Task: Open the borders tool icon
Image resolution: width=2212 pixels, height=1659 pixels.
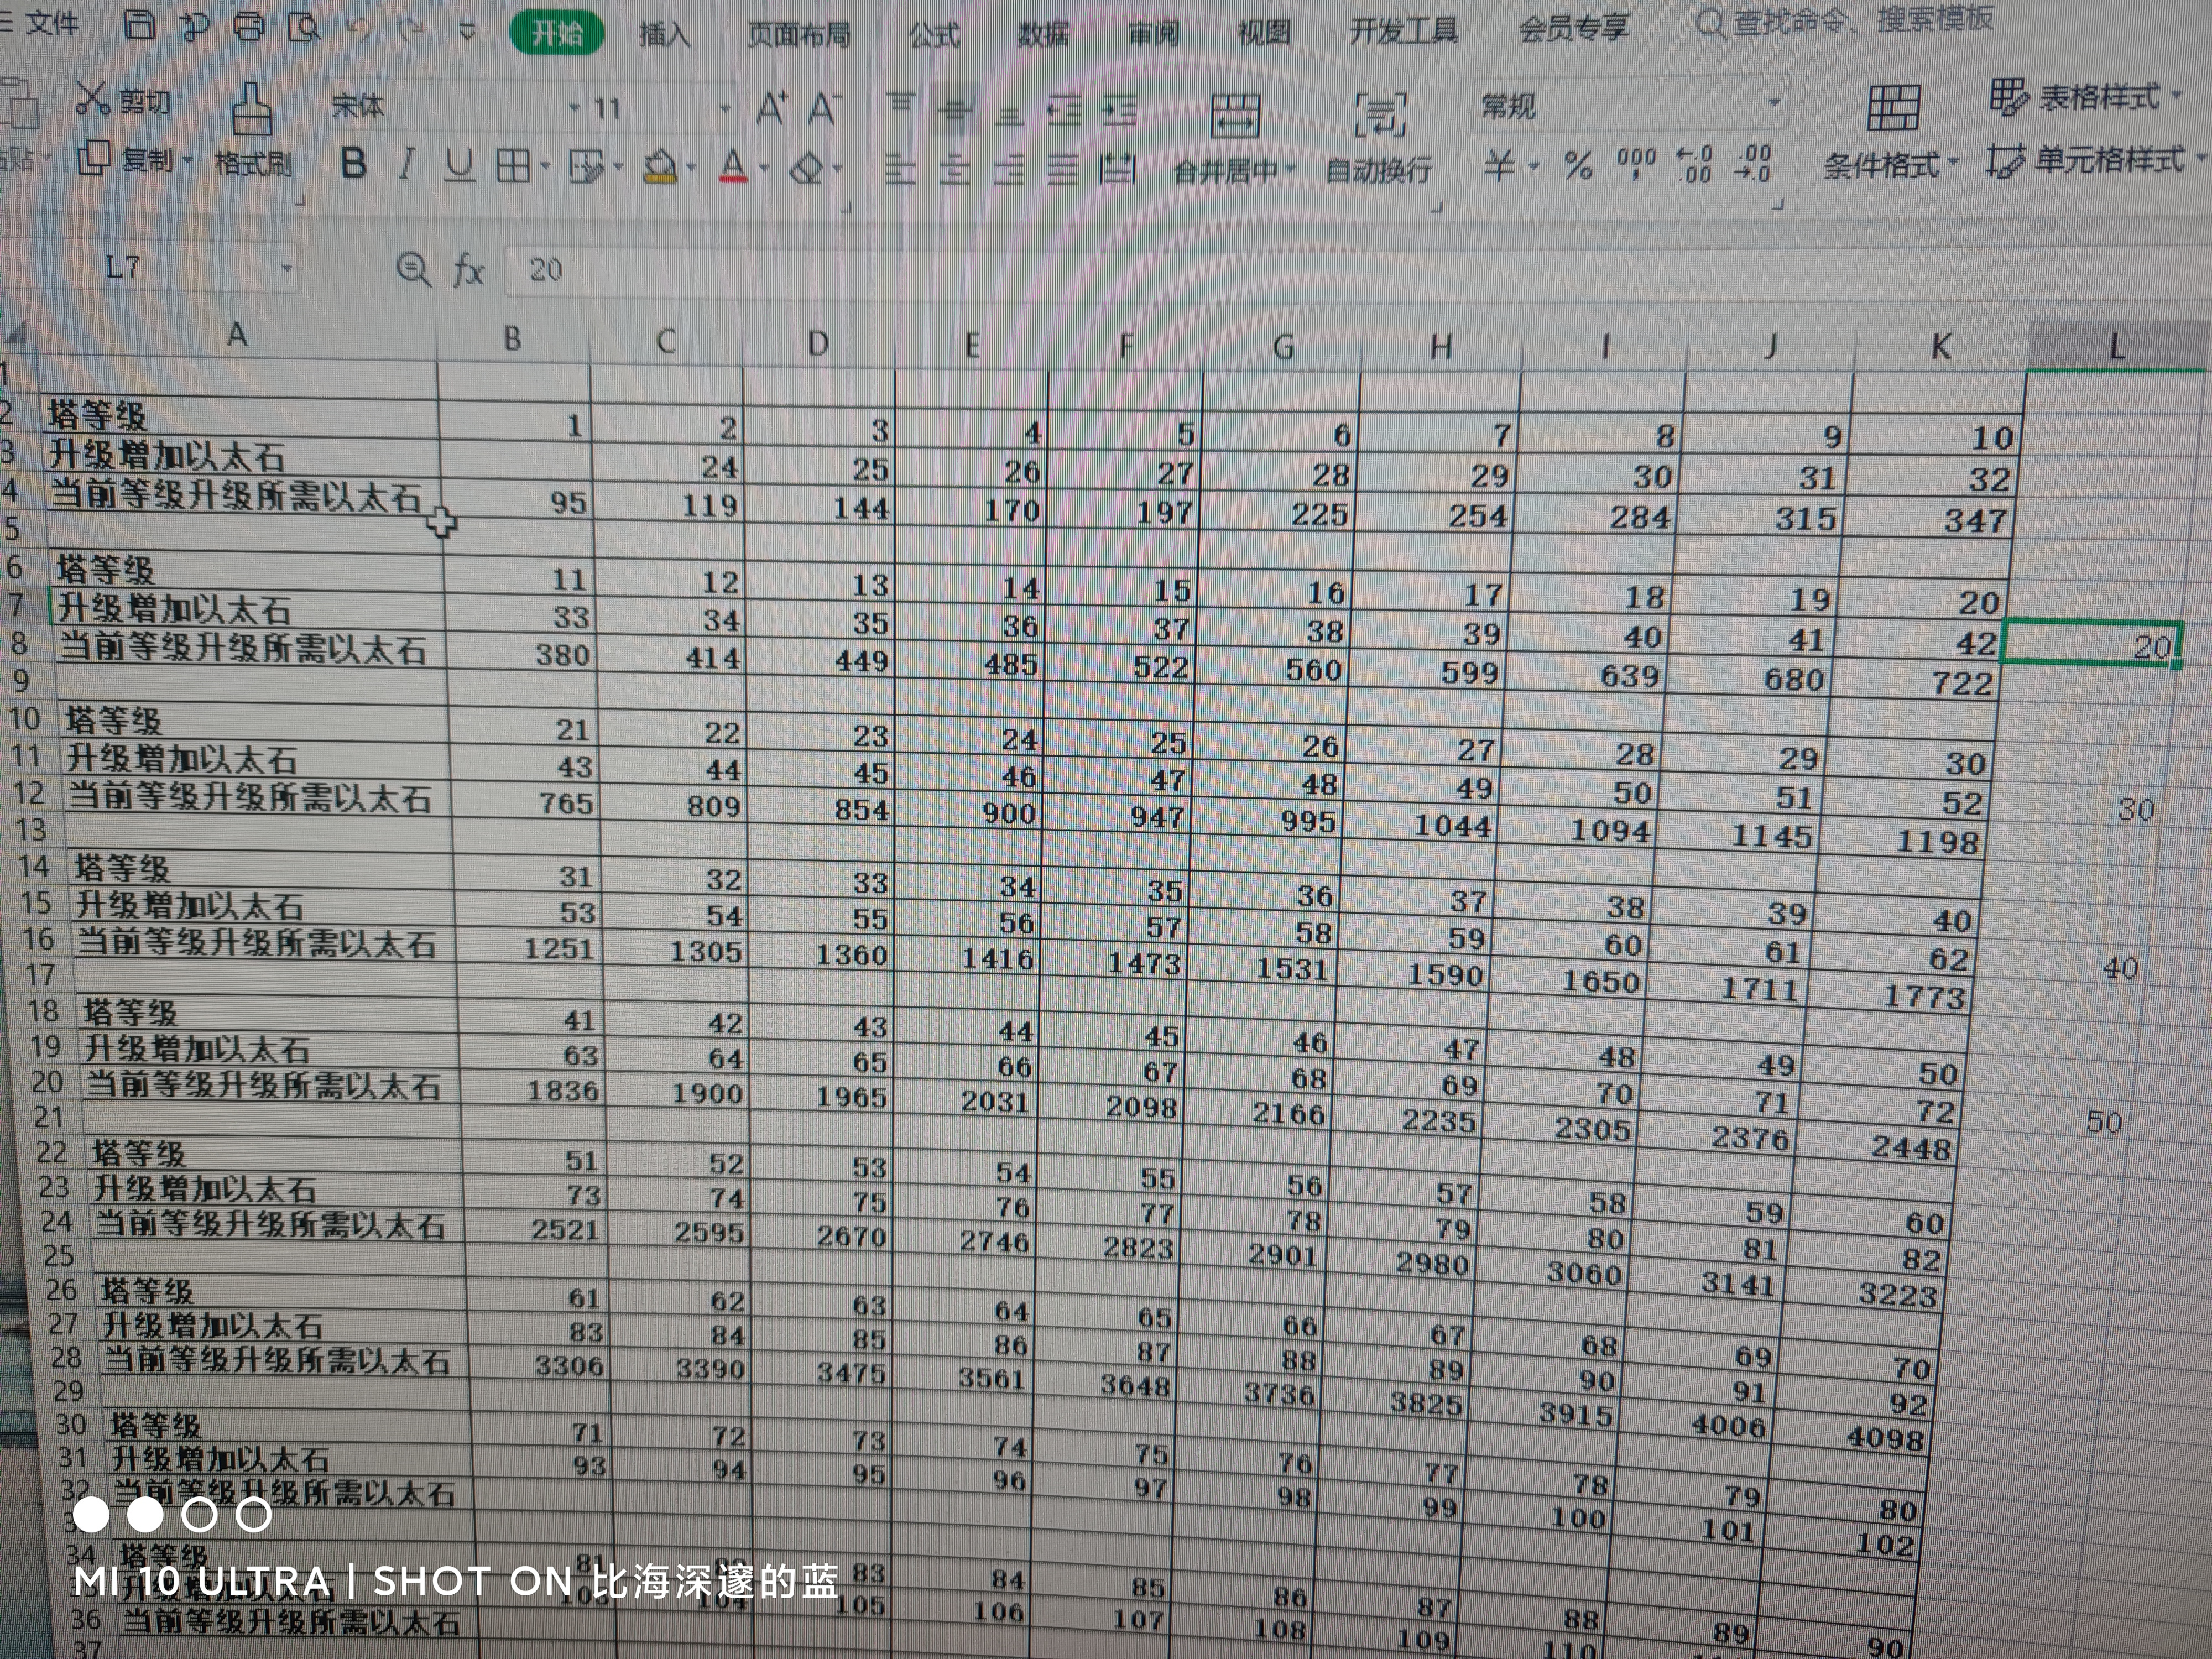Action: point(513,166)
